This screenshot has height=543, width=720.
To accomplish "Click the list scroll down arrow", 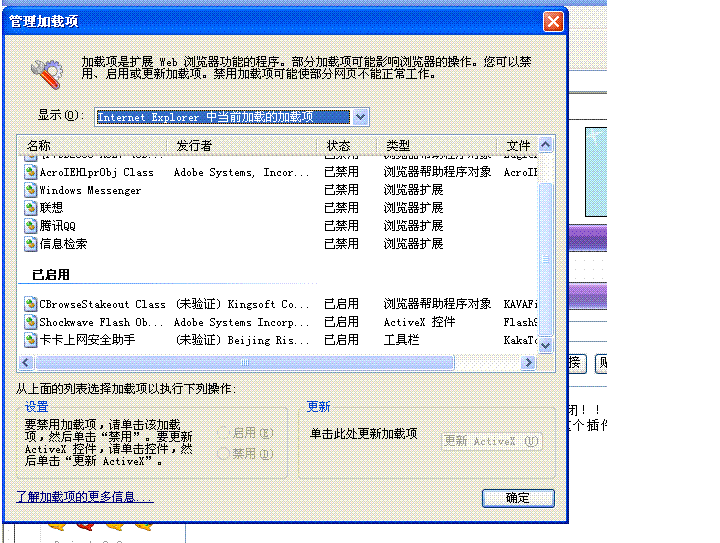I will click(x=545, y=345).
